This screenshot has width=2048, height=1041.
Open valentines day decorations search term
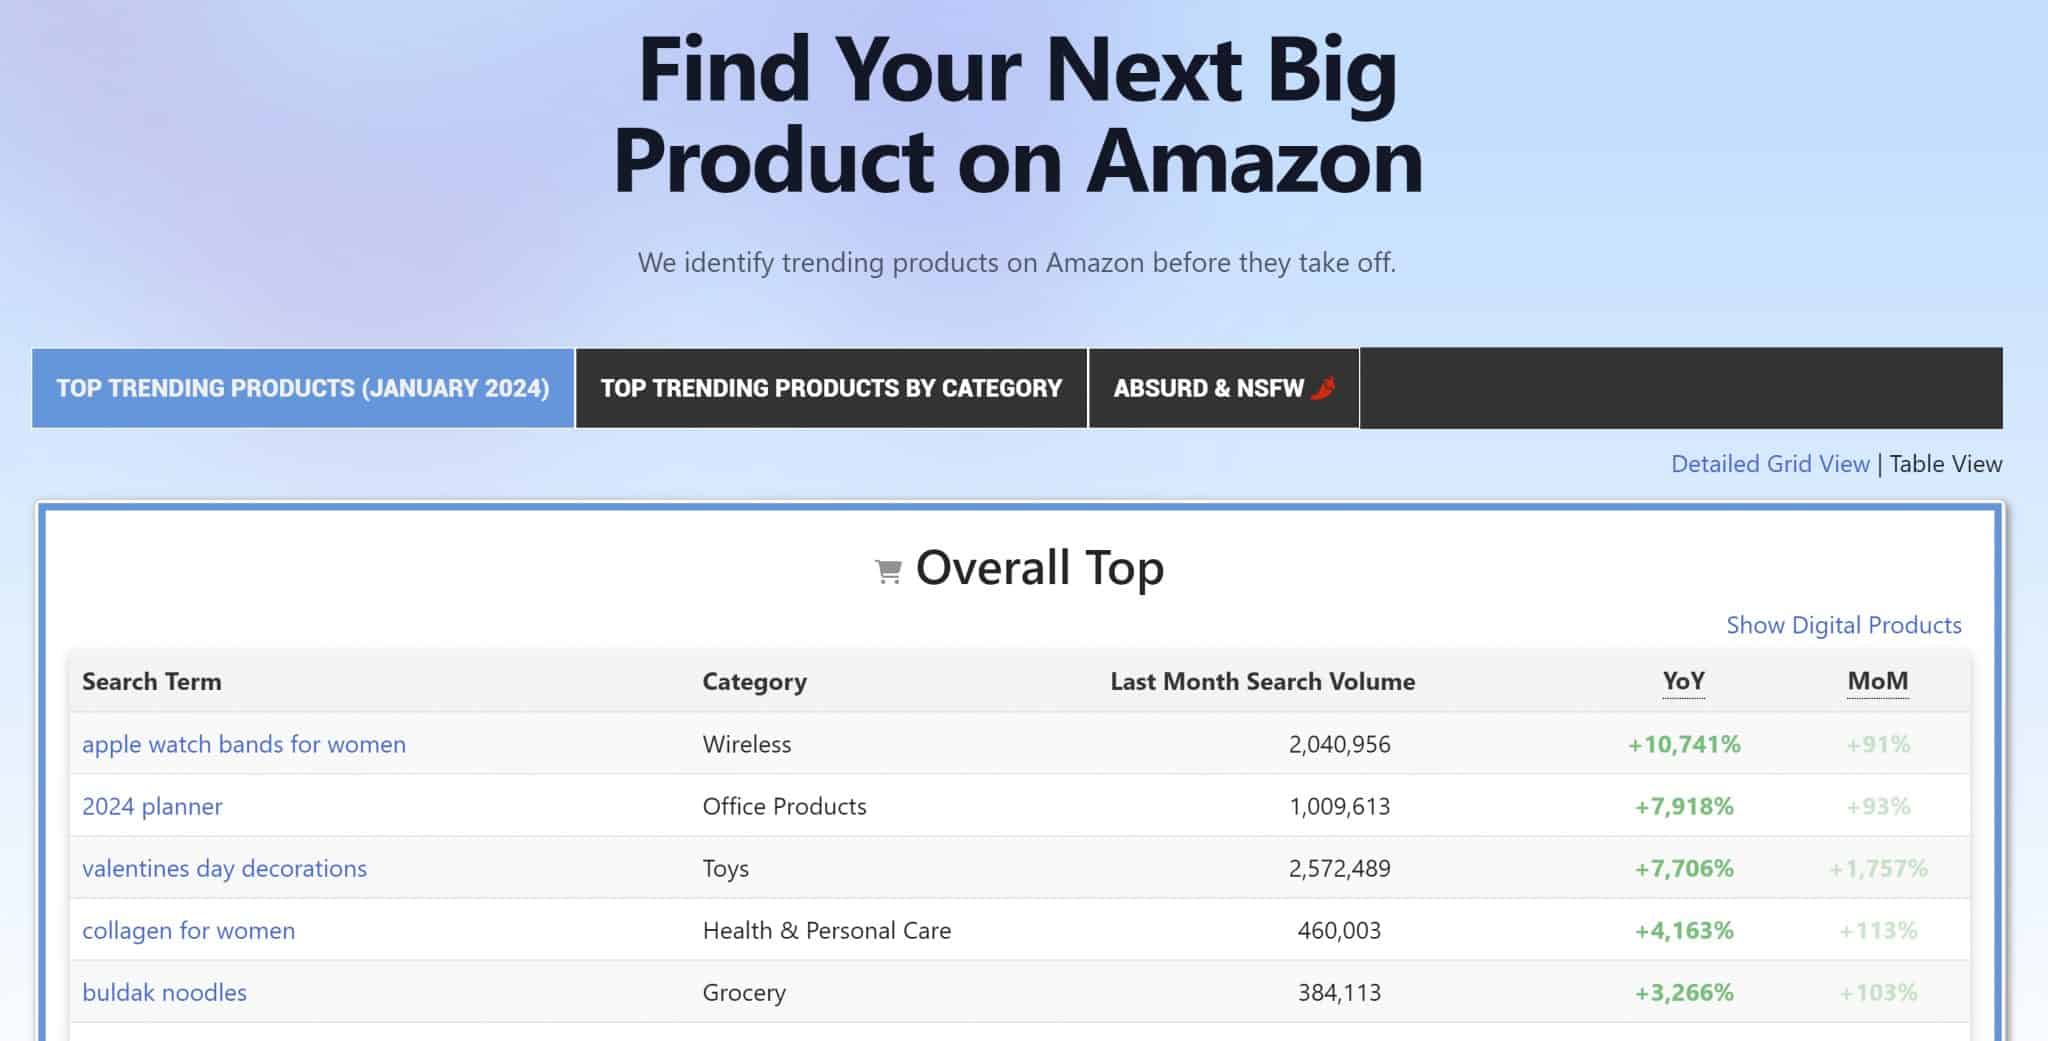coord(224,868)
